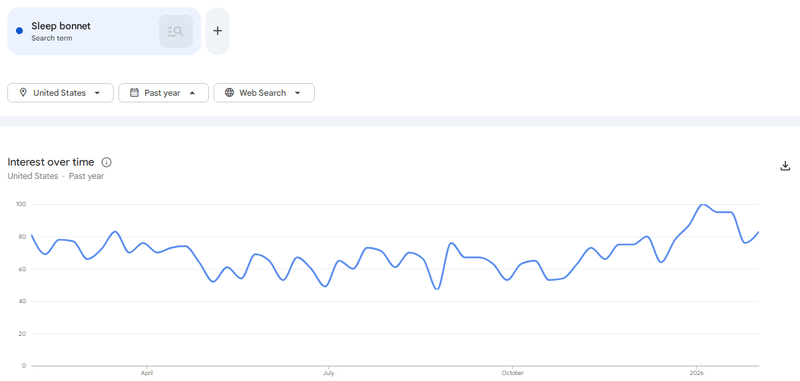
Task: Click the 2026 axis label
Action: click(x=696, y=373)
